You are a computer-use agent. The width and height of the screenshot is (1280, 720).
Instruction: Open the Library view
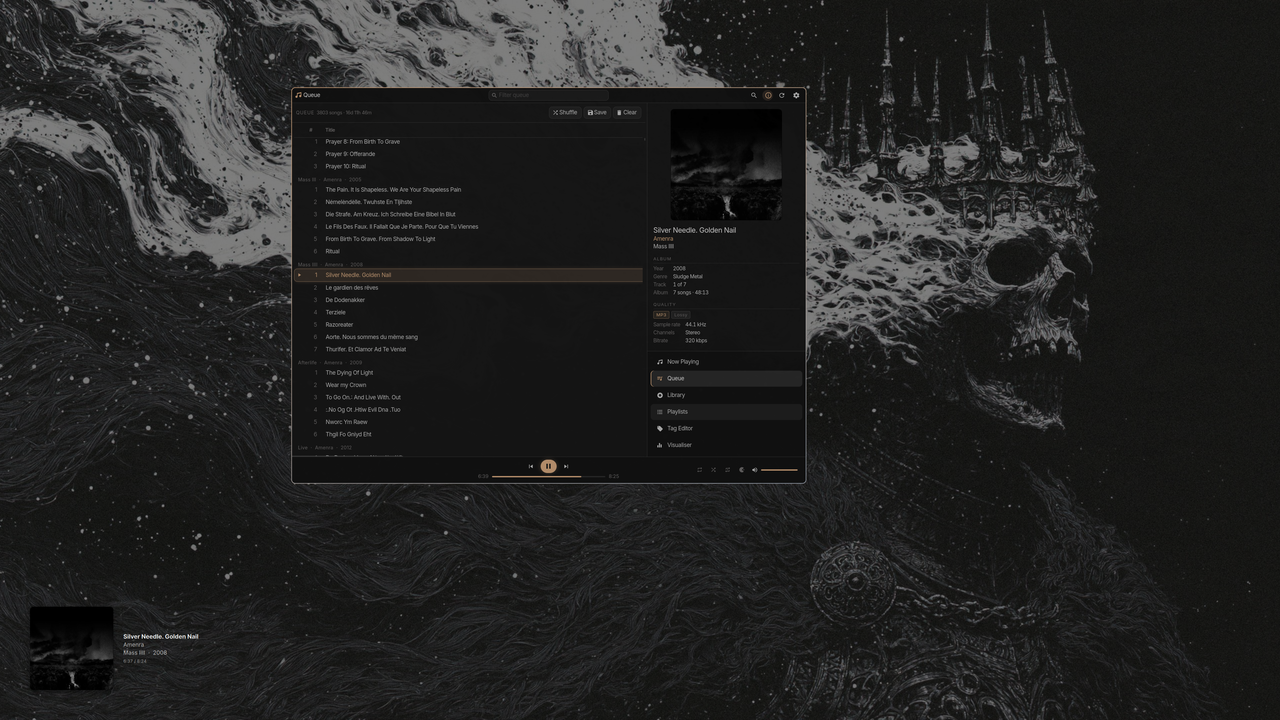pos(726,395)
